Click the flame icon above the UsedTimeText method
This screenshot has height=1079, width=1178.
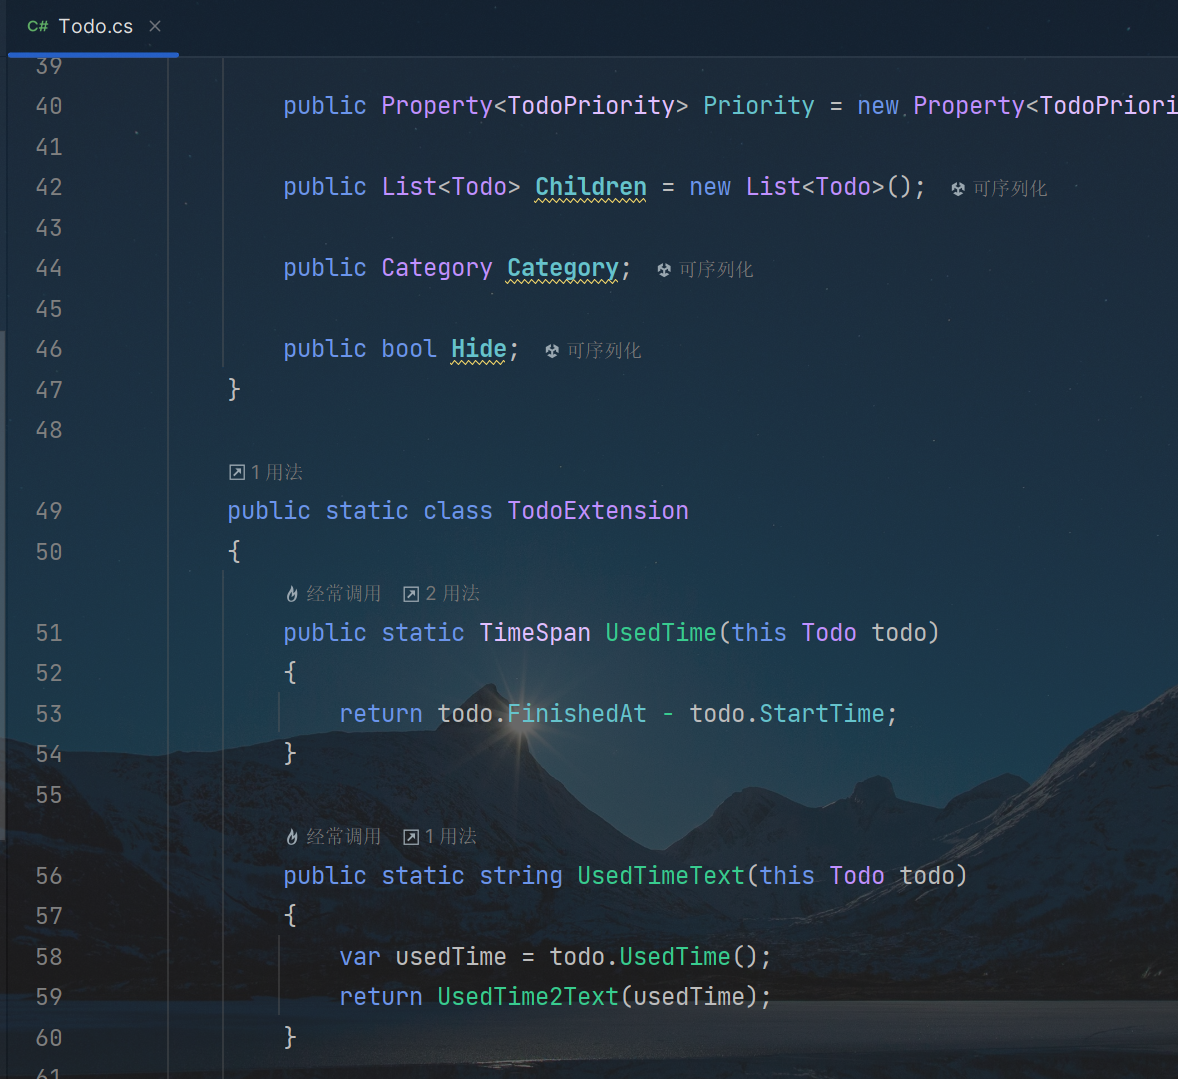pyautogui.click(x=292, y=836)
